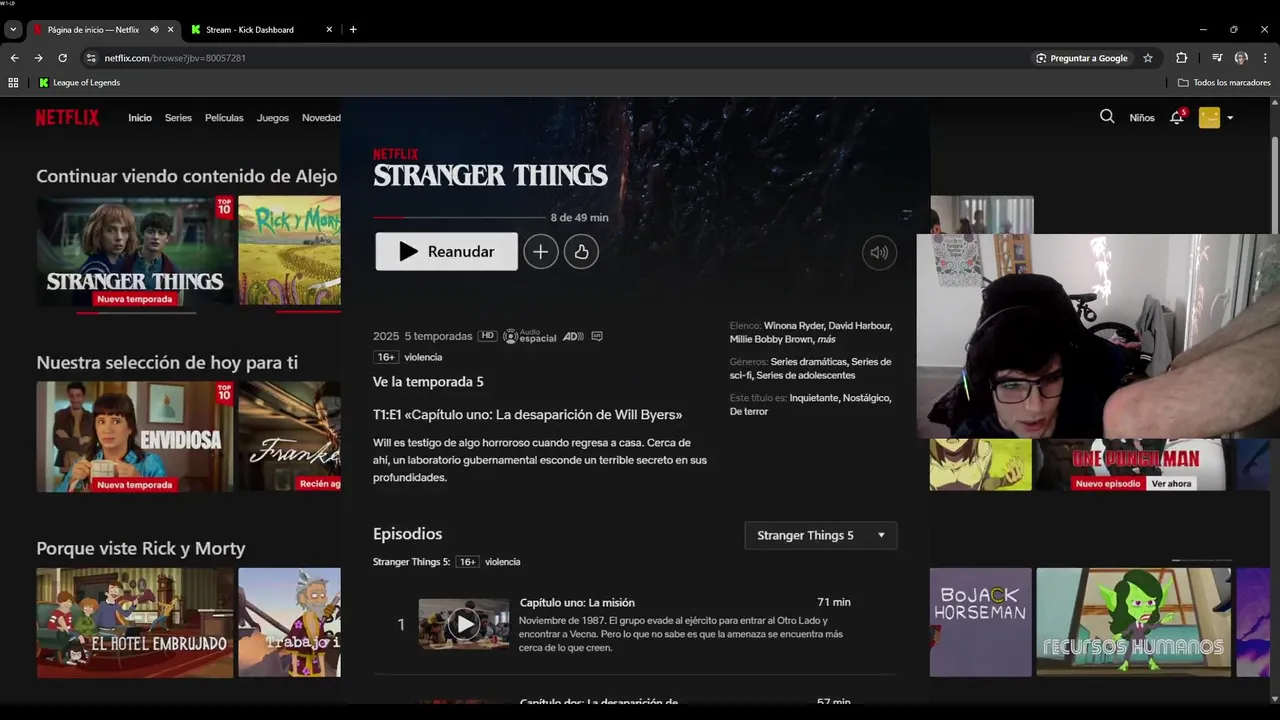The height and width of the screenshot is (720, 1280).
Task: Open a new browser tab
Action: click(x=353, y=30)
